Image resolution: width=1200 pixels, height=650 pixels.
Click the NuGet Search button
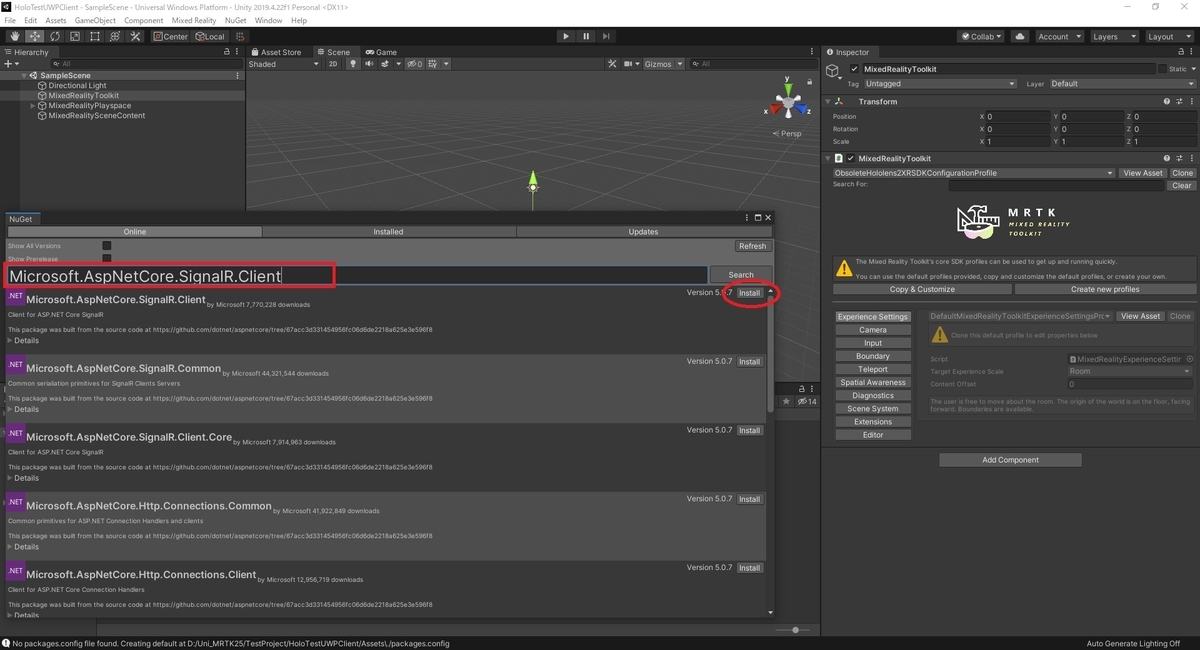point(741,275)
